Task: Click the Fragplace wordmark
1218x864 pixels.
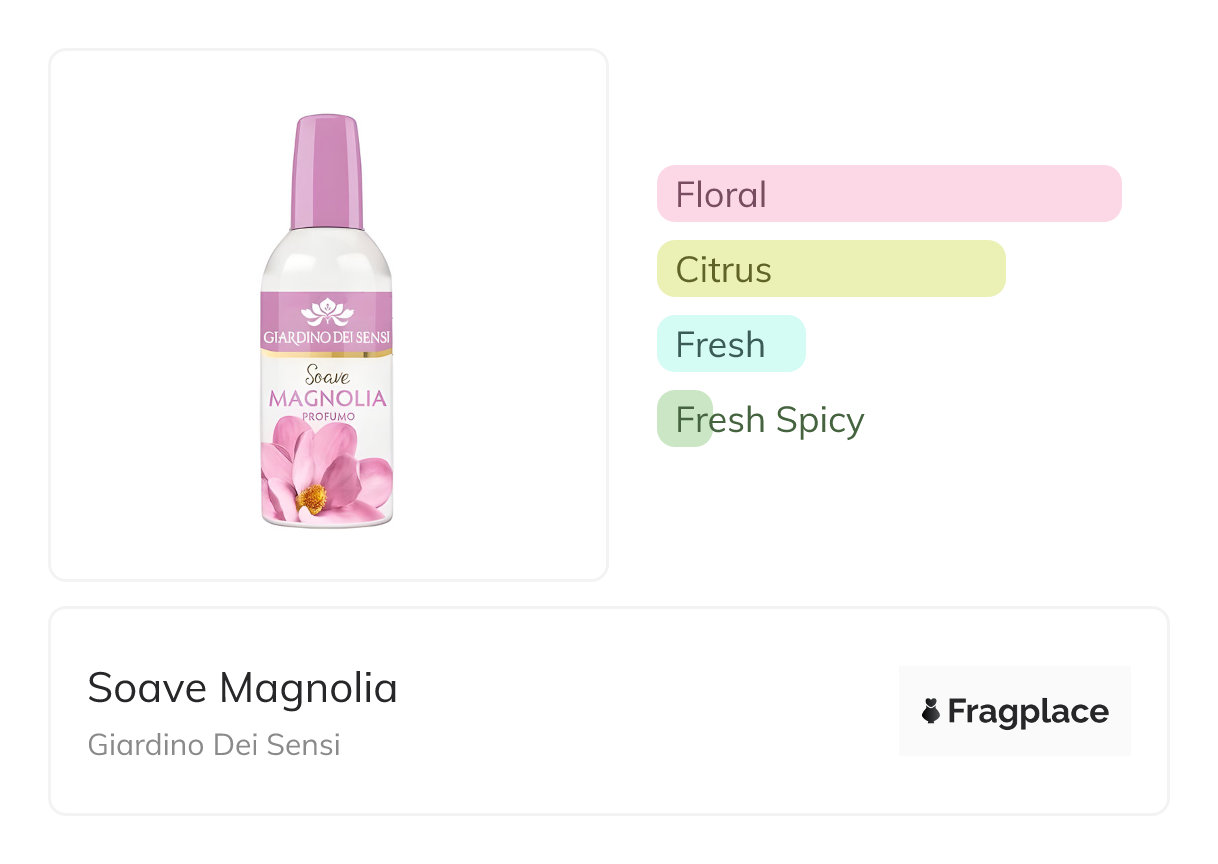Action: 1028,711
